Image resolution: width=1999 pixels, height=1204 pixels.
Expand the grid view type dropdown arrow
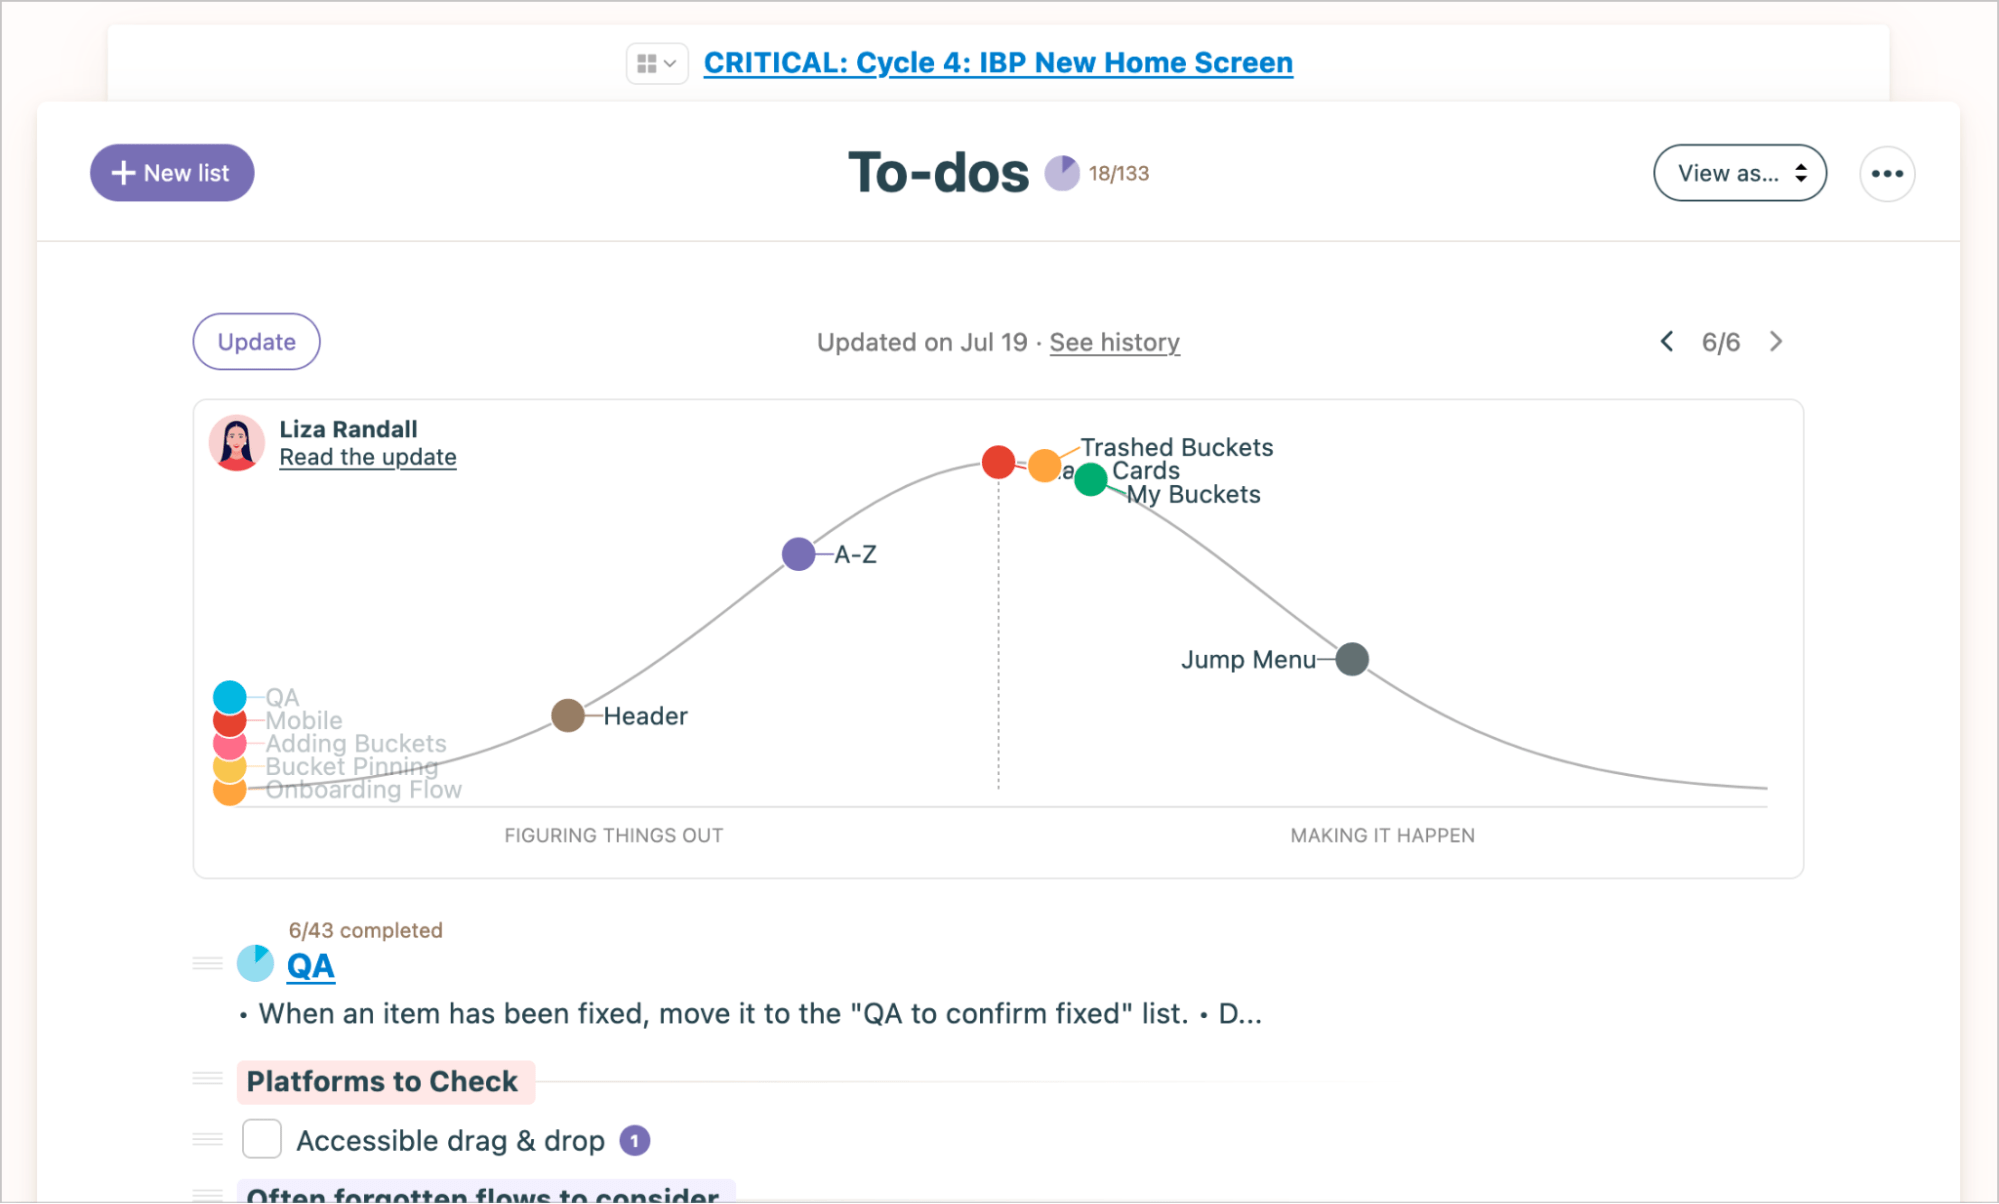click(670, 61)
